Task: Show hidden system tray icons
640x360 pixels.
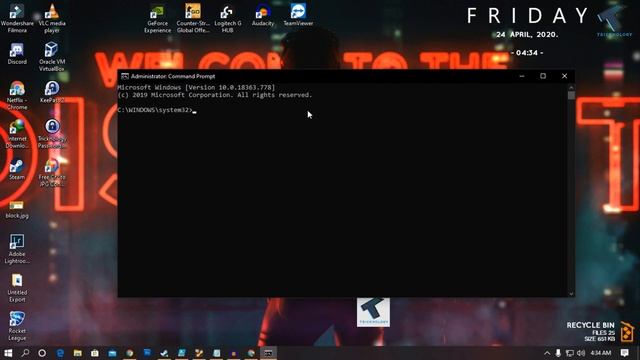Action: (547, 353)
